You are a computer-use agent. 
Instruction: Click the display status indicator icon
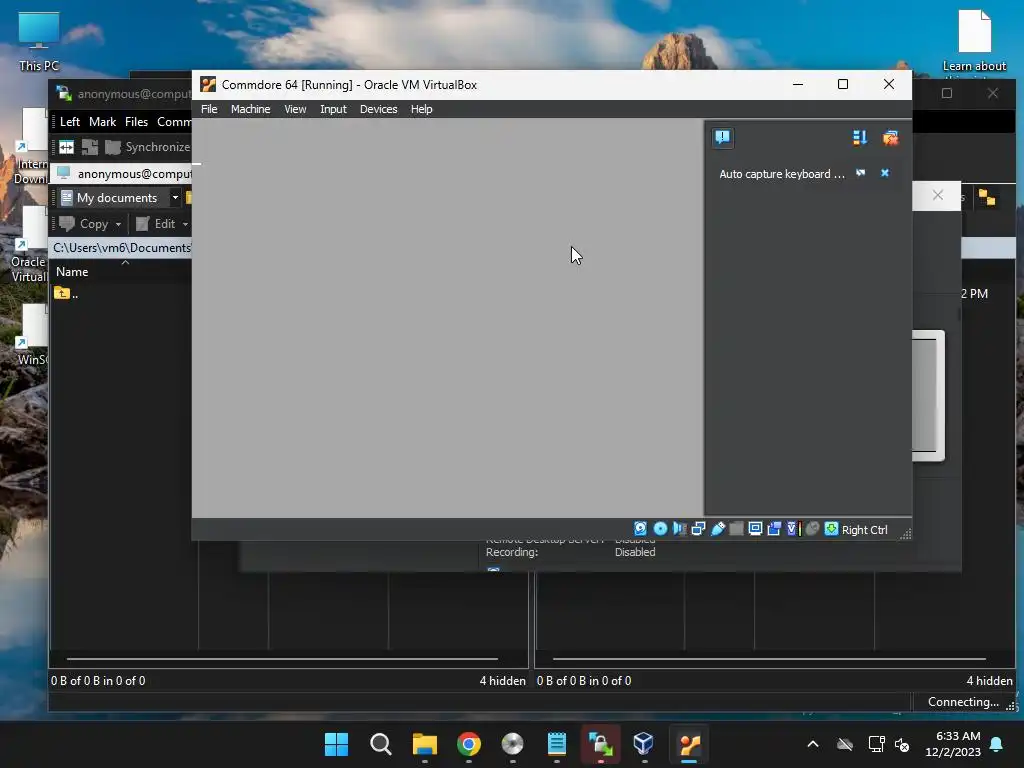(x=755, y=529)
